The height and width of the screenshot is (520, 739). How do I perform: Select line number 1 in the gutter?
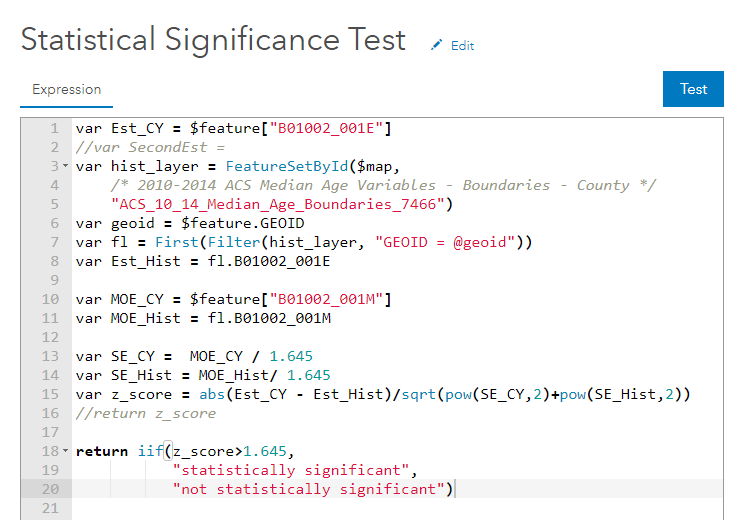(x=55, y=128)
